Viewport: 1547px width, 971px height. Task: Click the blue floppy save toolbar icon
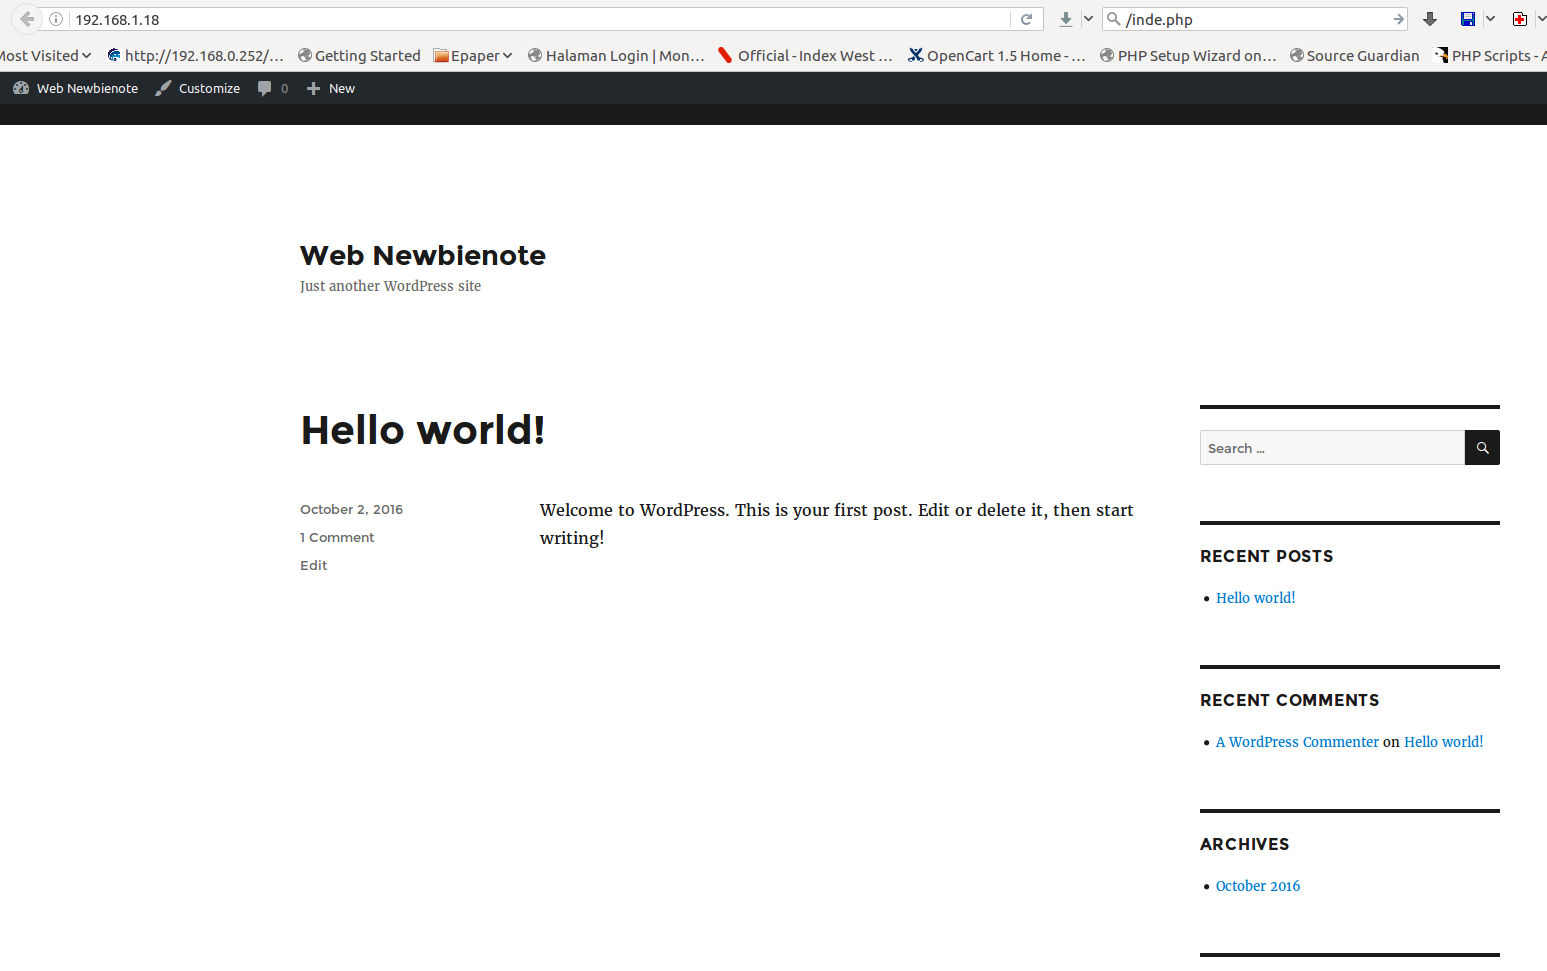click(x=1468, y=19)
